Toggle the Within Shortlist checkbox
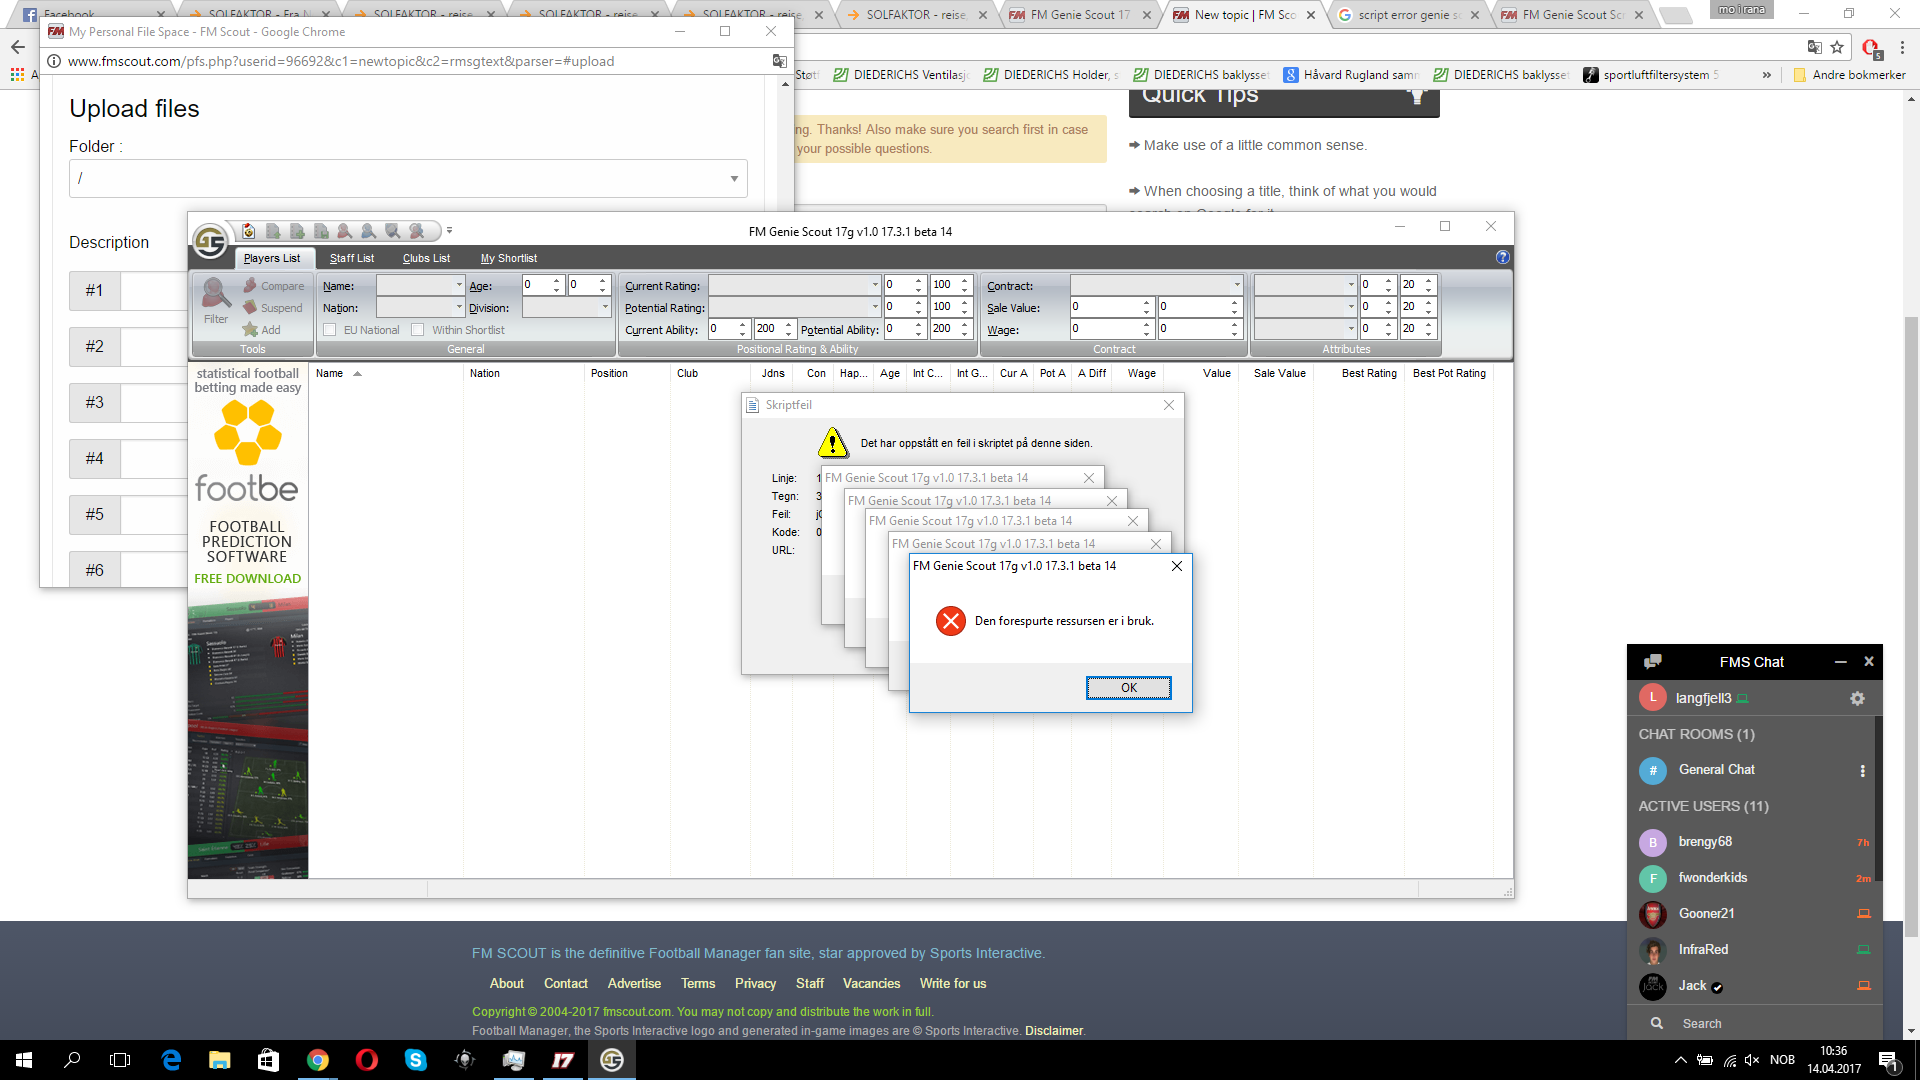This screenshot has width=1920, height=1080. click(x=418, y=330)
